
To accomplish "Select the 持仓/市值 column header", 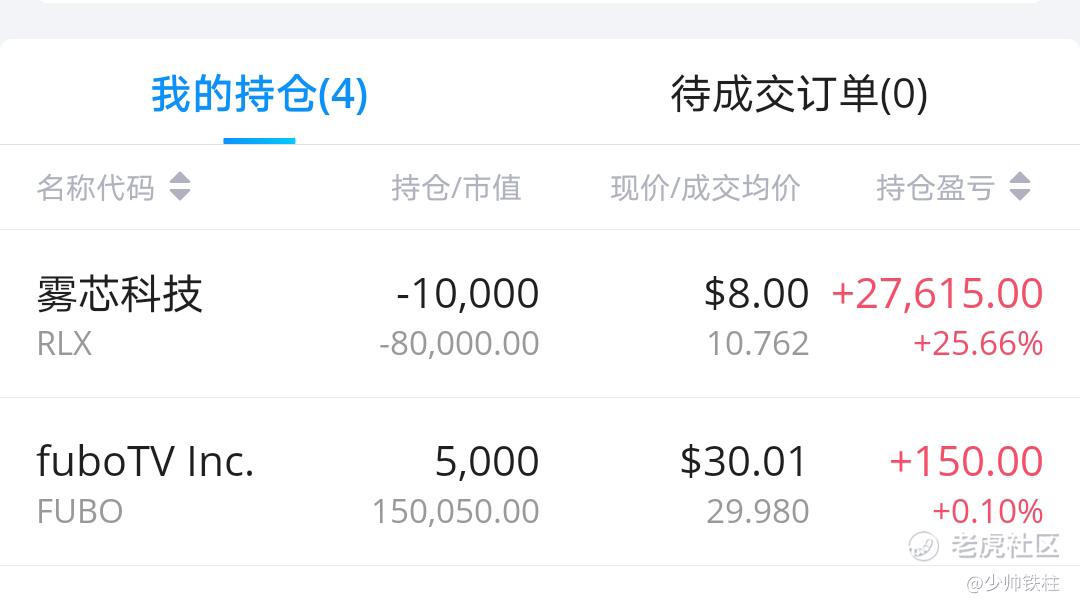I will (456, 187).
